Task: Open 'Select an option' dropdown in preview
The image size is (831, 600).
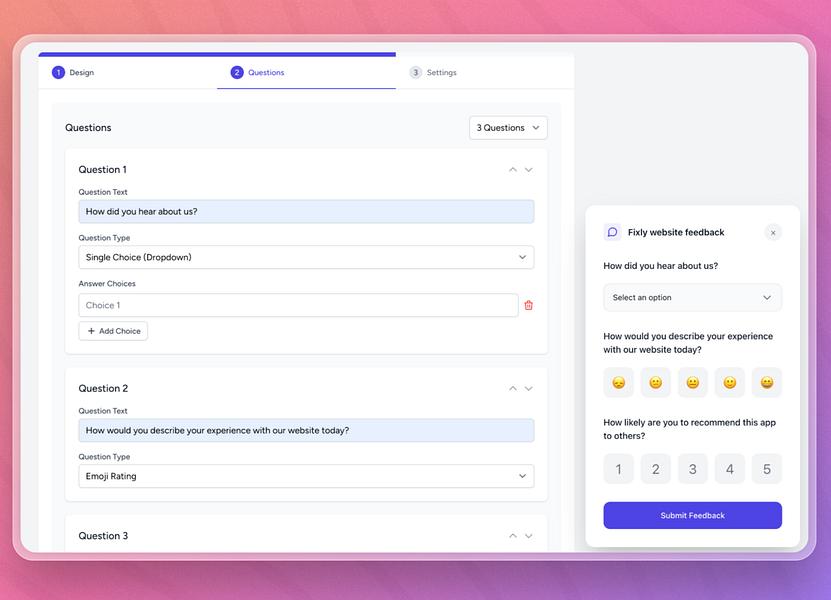Action: [693, 297]
